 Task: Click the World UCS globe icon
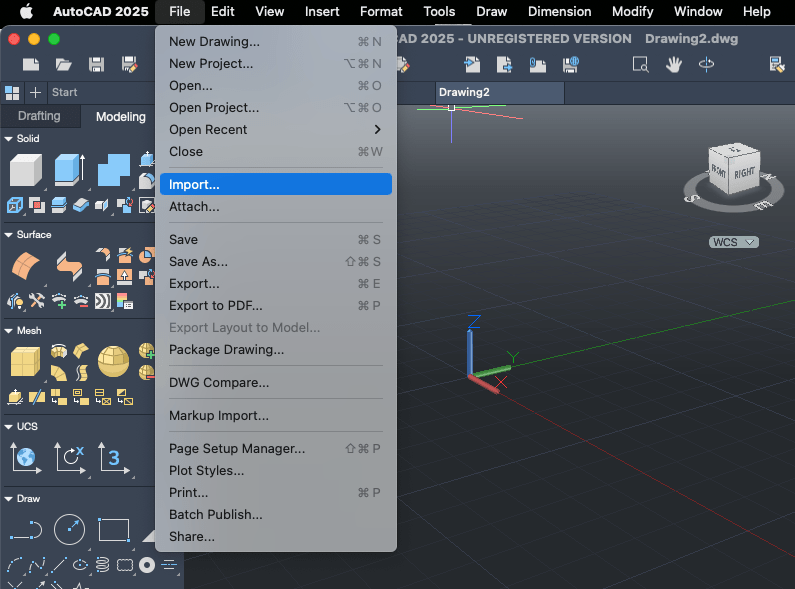tap(25, 458)
